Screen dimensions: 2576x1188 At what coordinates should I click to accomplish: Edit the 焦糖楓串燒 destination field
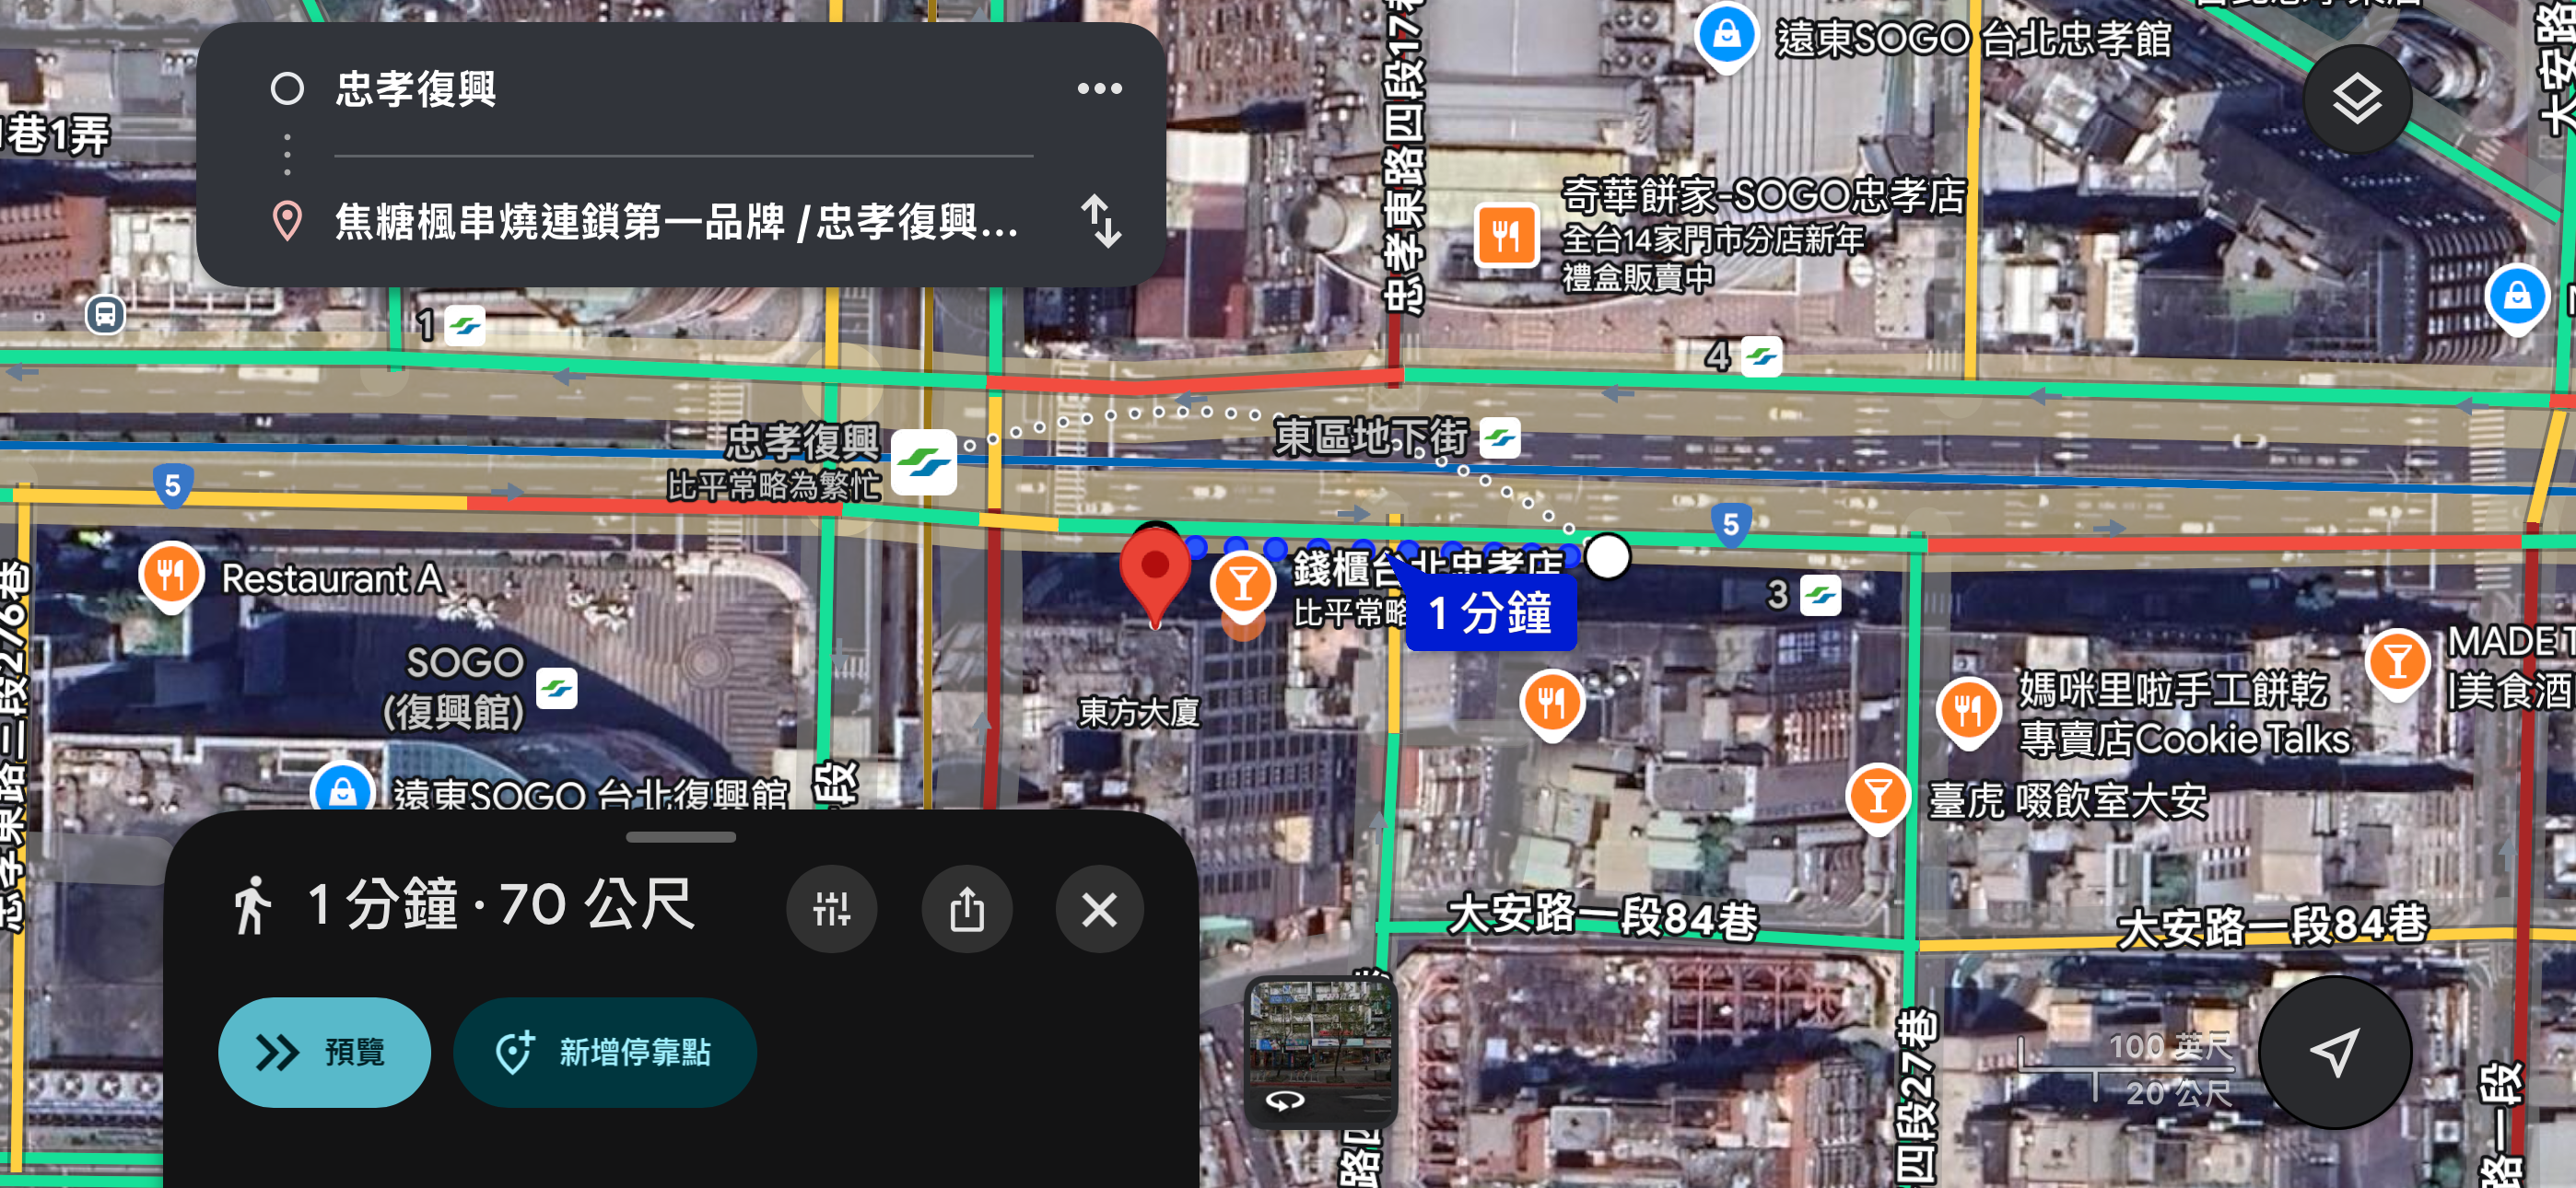675,221
